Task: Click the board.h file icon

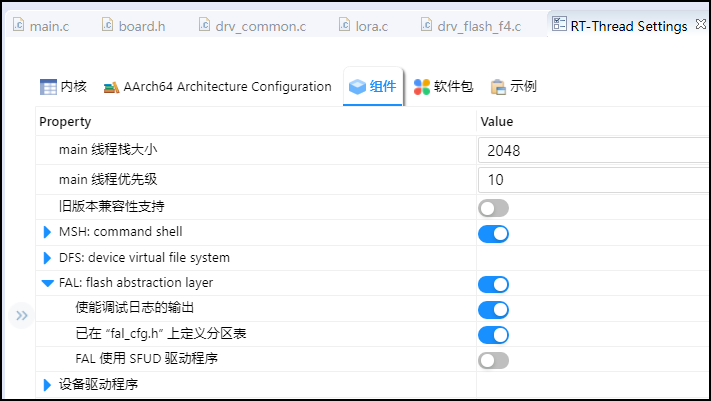Action: [x=107, y=24]
